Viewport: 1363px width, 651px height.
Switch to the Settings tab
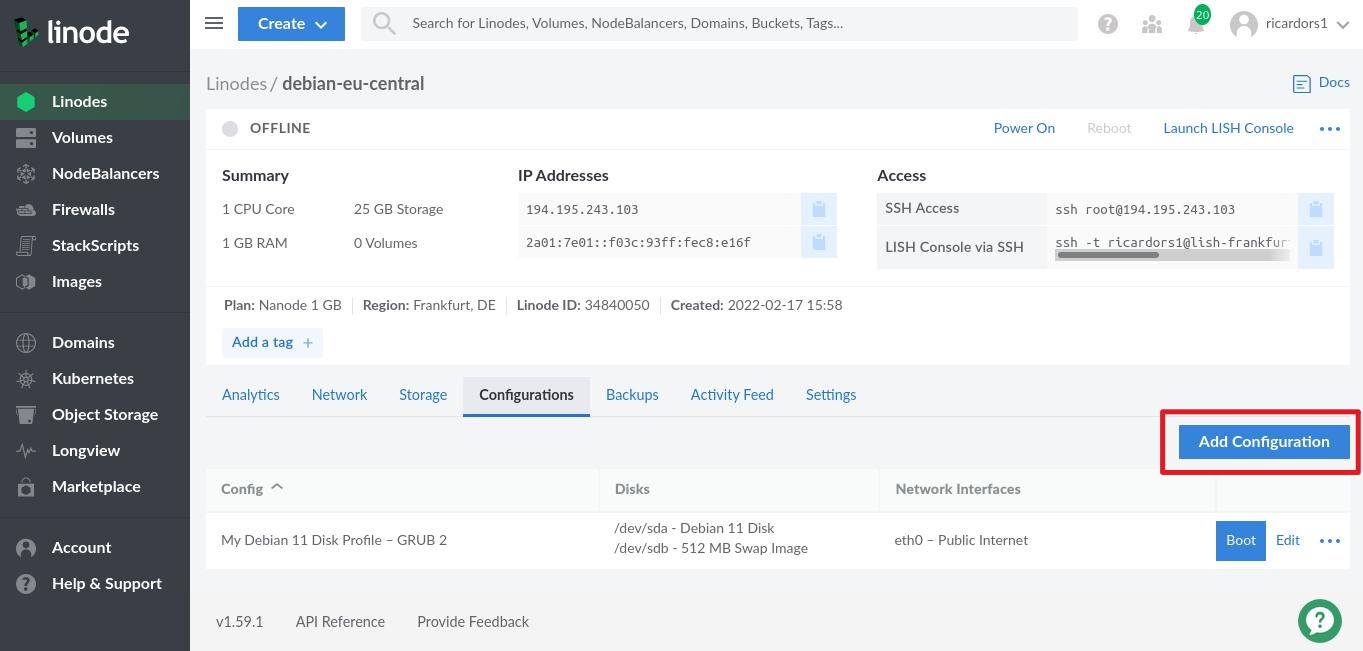click(831, 395)
